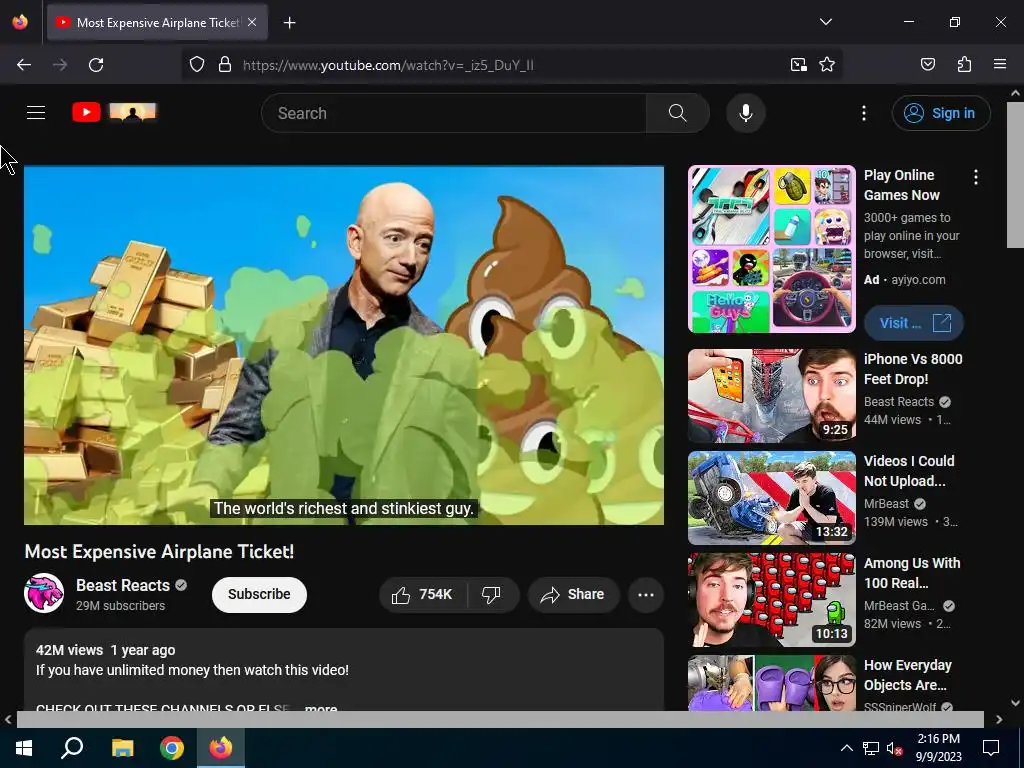Subscribe to Beast Reacts
The image size is (1024, 768).
pos(259,594)
